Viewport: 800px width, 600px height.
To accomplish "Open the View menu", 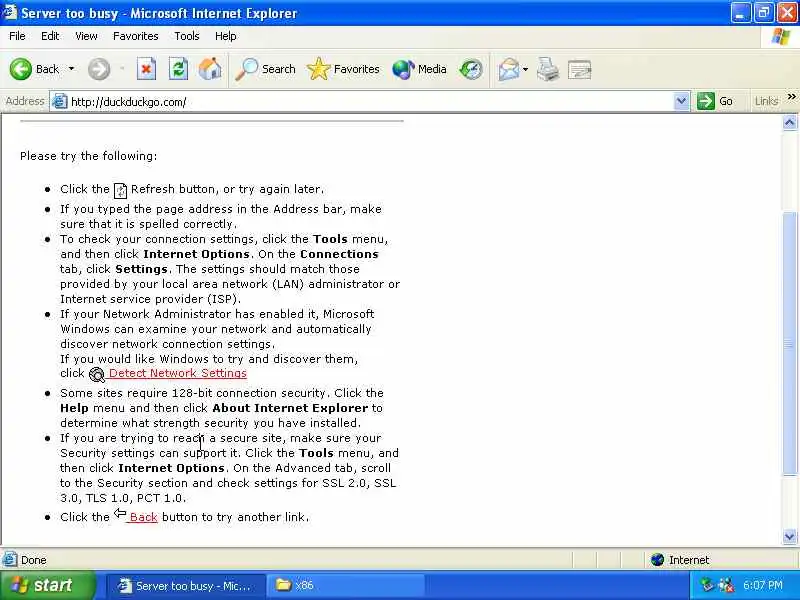I will tap(86, 36).
